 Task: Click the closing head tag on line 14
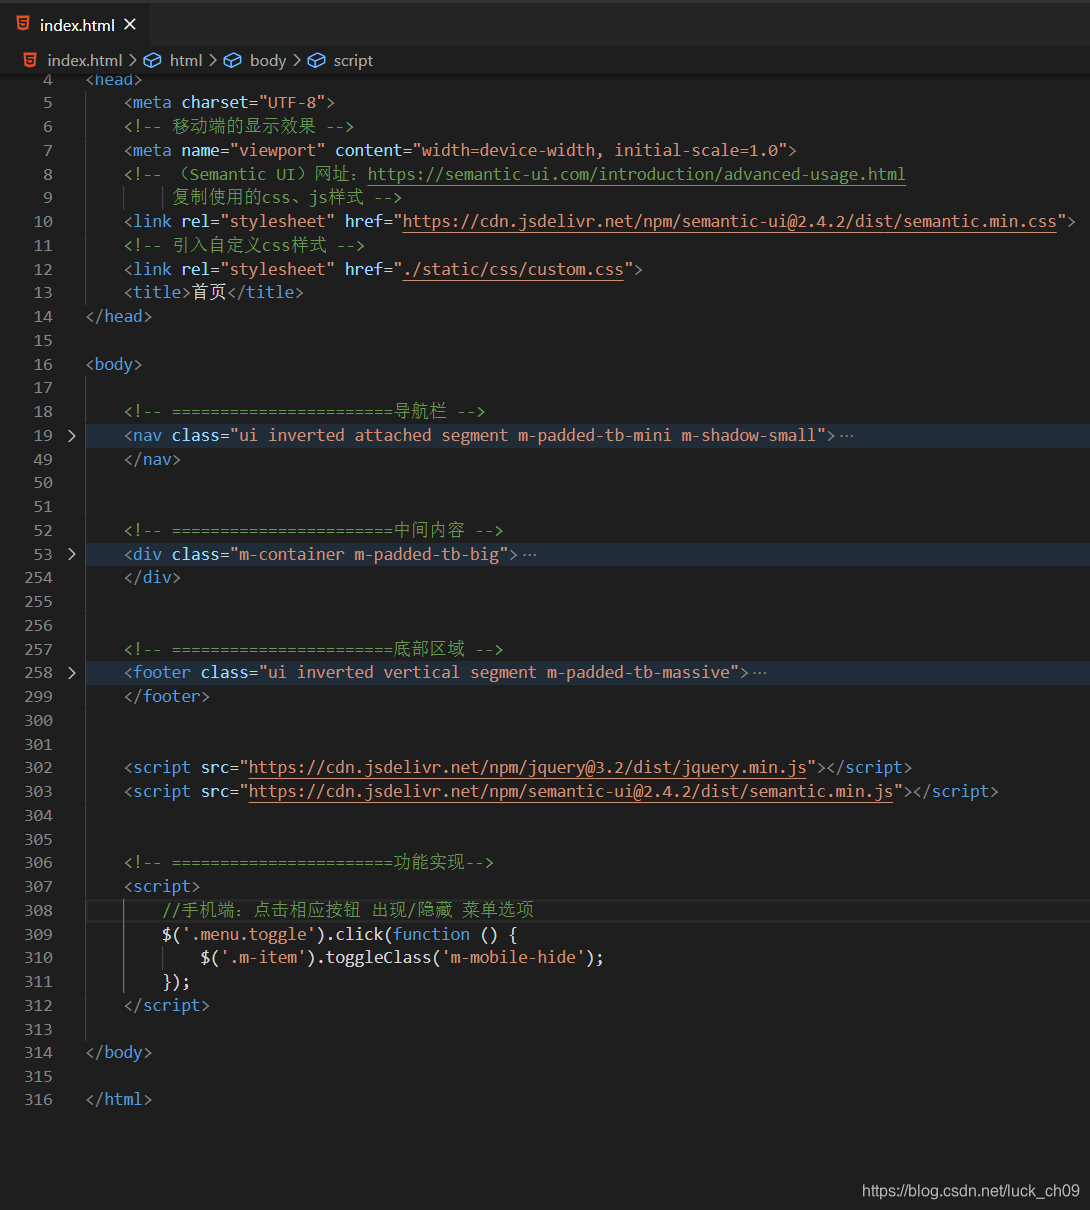(x=119, y=316)
